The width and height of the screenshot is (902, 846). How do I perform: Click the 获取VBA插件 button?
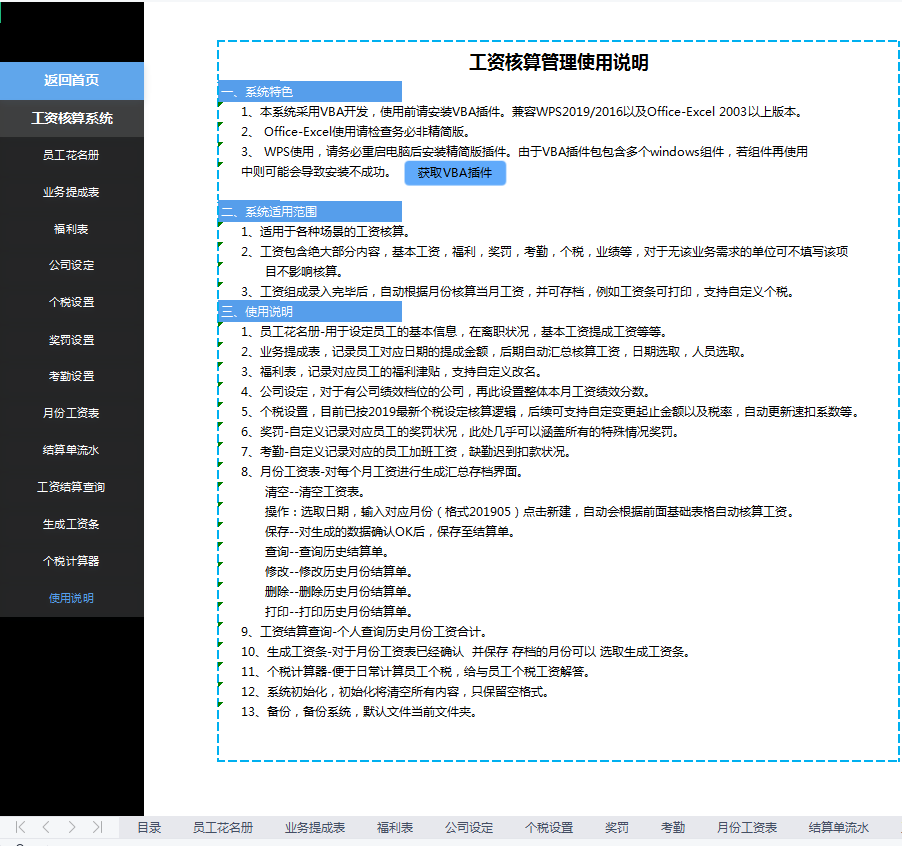tap(455, 173)
